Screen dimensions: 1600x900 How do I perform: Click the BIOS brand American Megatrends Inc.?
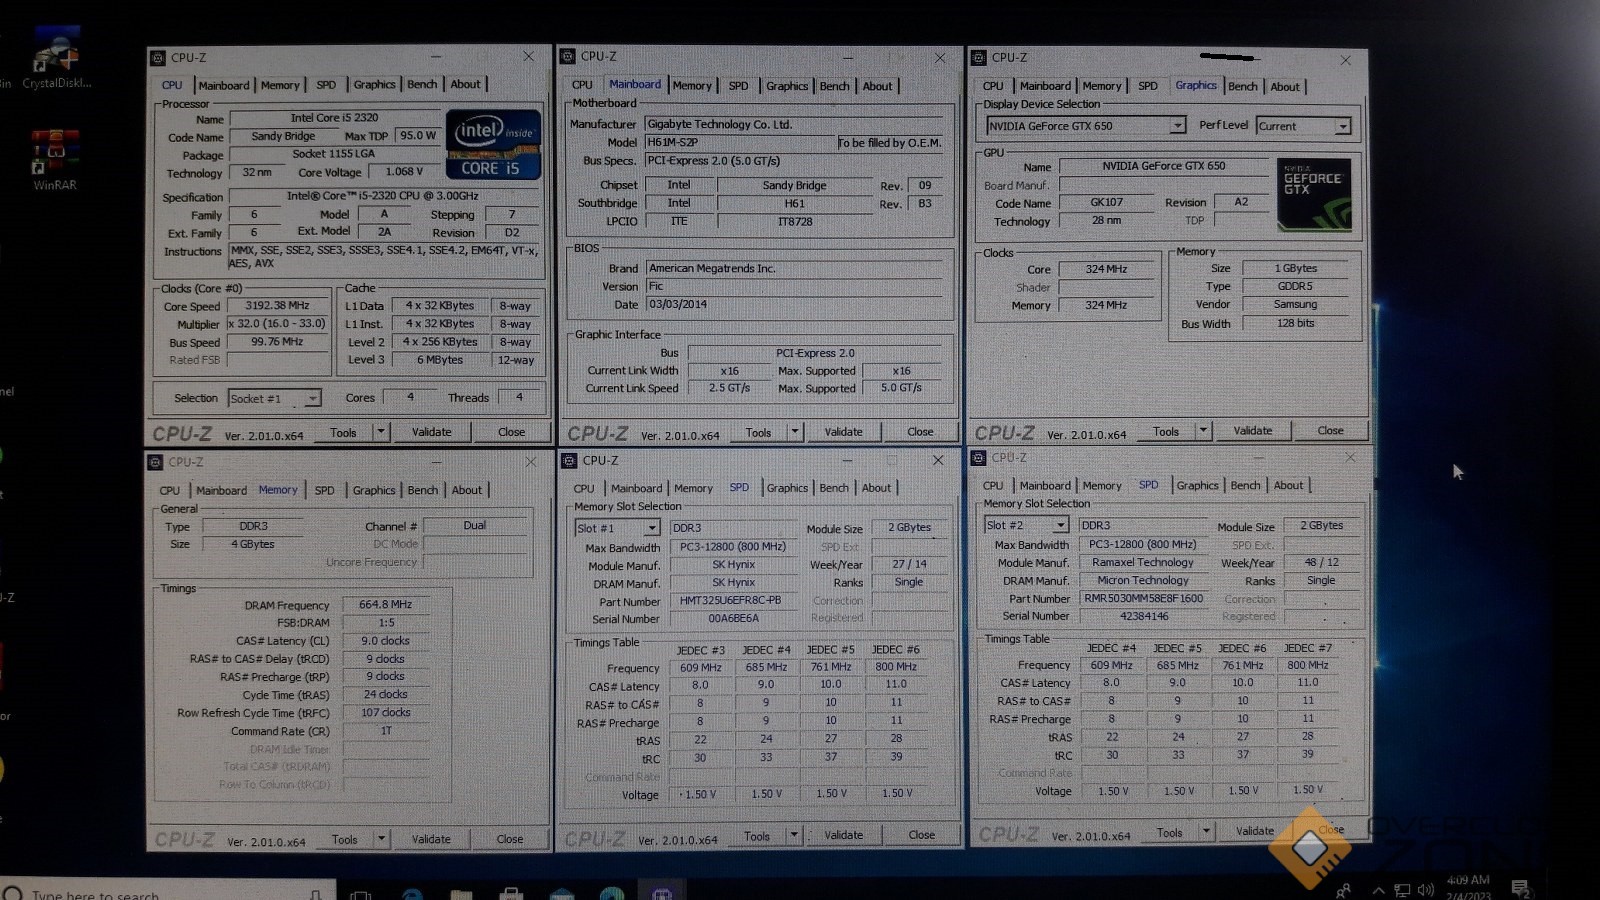click(794, 268)
